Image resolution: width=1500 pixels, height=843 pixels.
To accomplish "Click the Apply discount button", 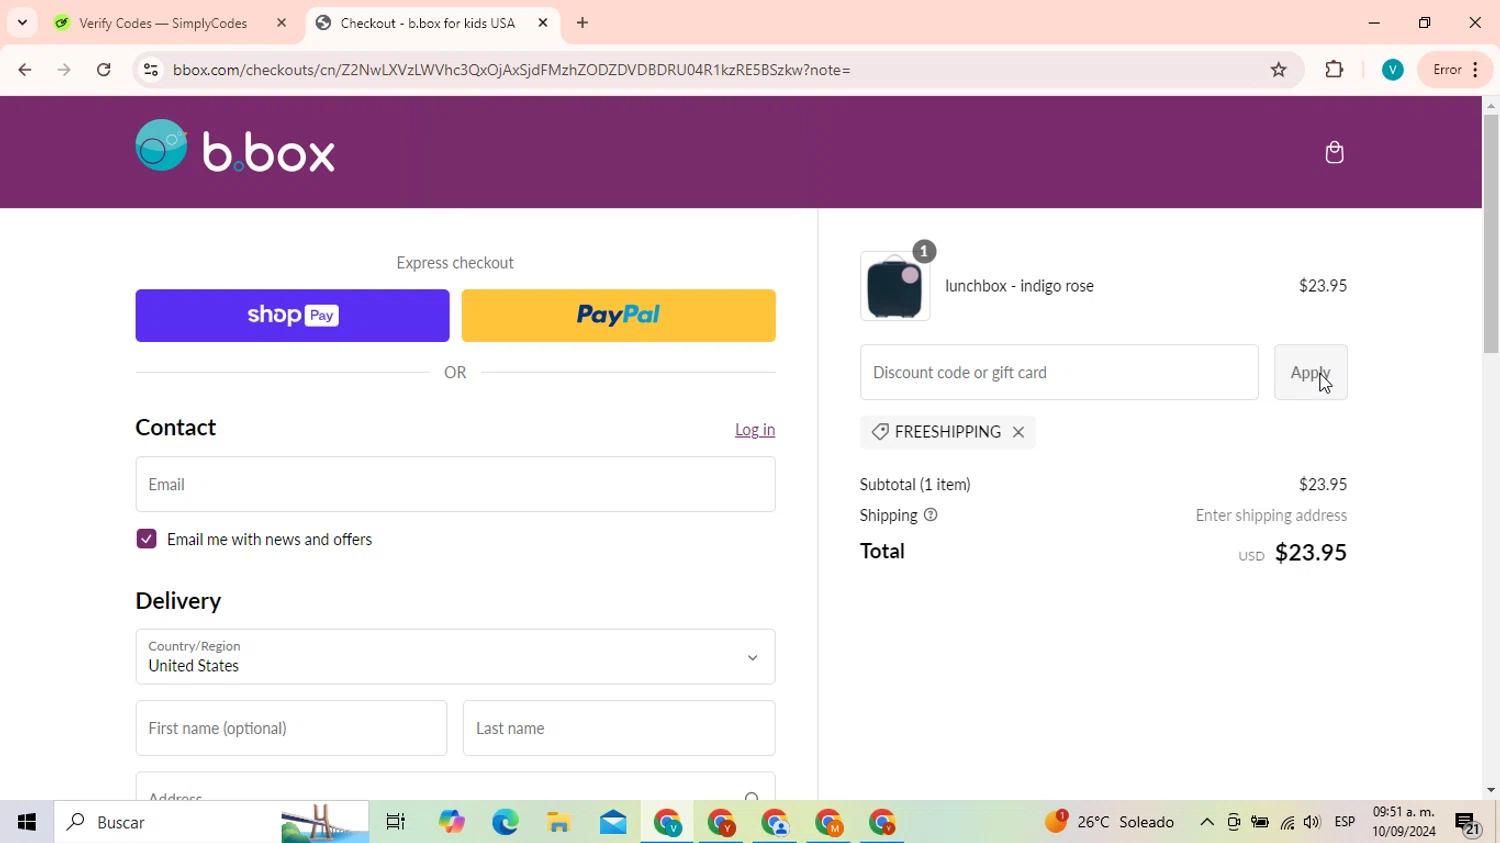I will tap(1310, 372).
